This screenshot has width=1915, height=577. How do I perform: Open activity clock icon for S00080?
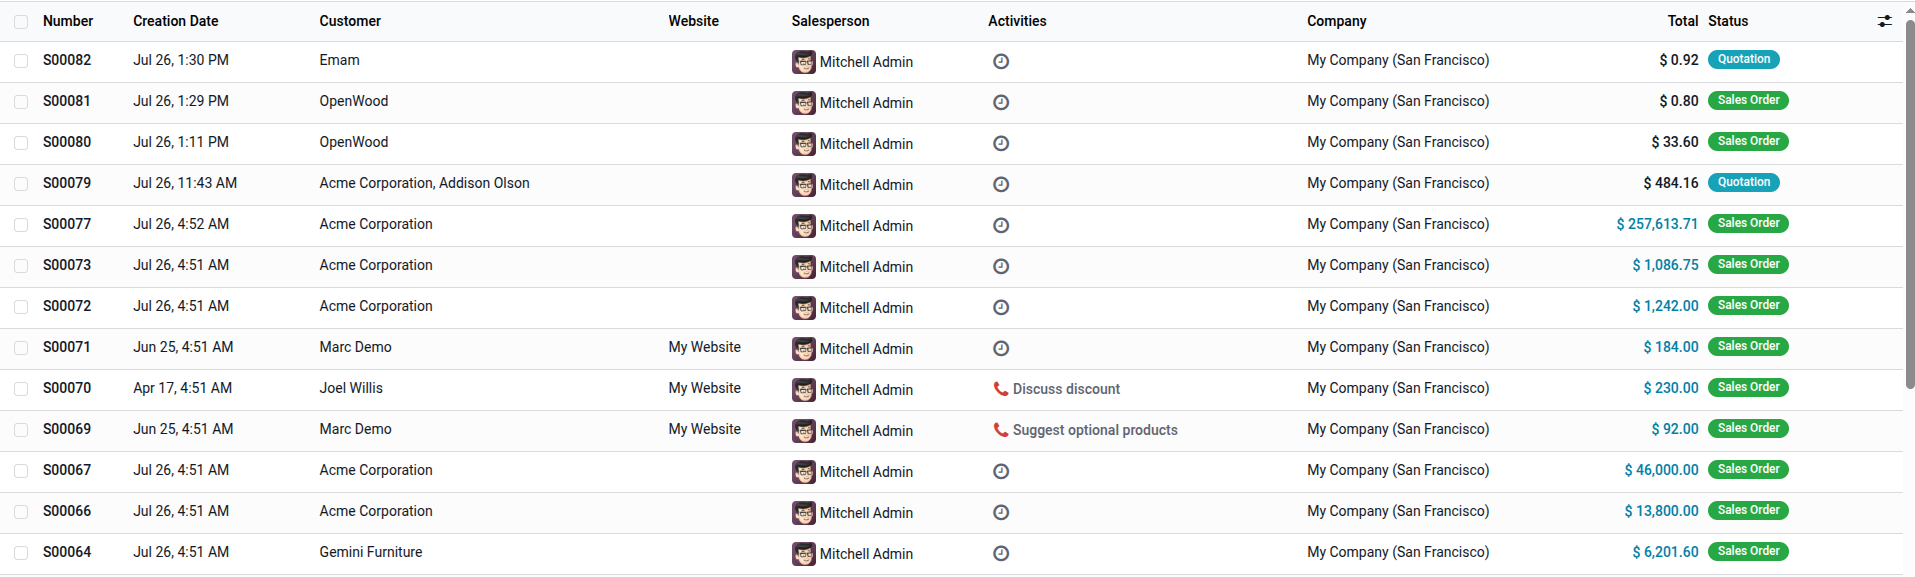(x=1000, y=144)
